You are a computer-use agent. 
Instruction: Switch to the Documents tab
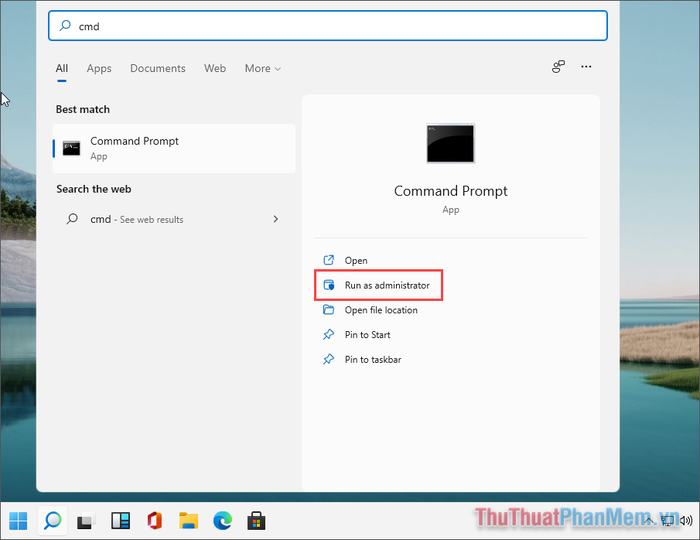click(158, 68)
